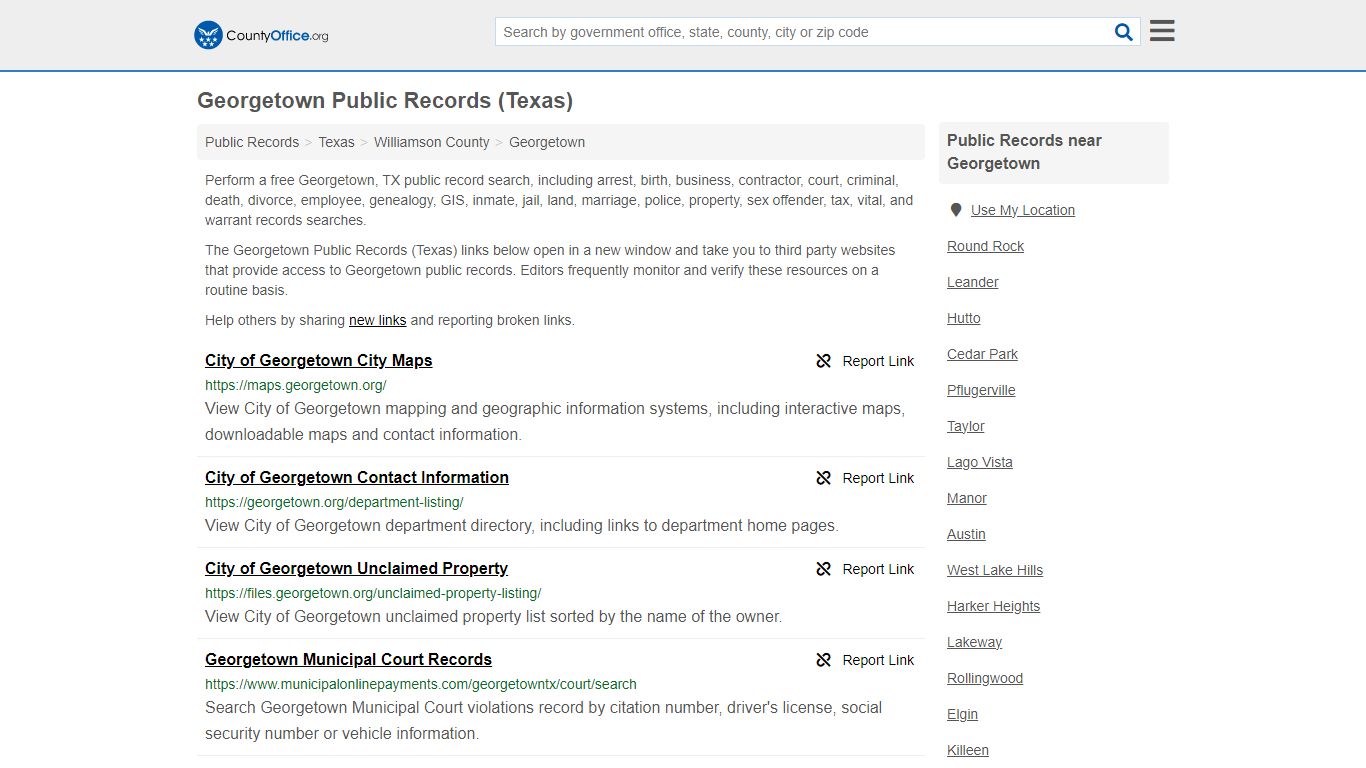Click broken-link icon for Contact Information row
The width and height of the screenshot is (1366, 768).
click(824, 478)
